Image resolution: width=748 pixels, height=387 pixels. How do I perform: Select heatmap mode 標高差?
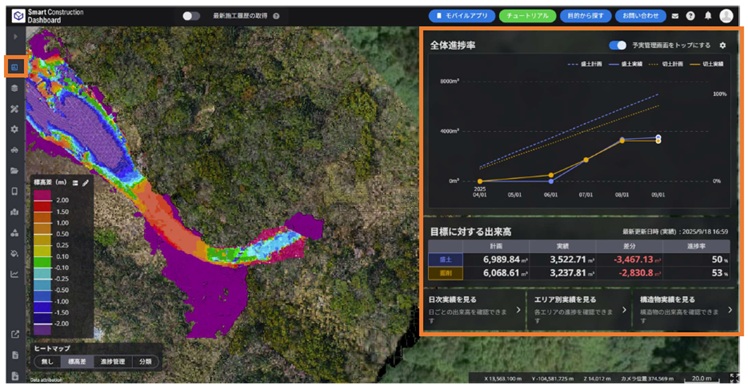coord(77,362)
